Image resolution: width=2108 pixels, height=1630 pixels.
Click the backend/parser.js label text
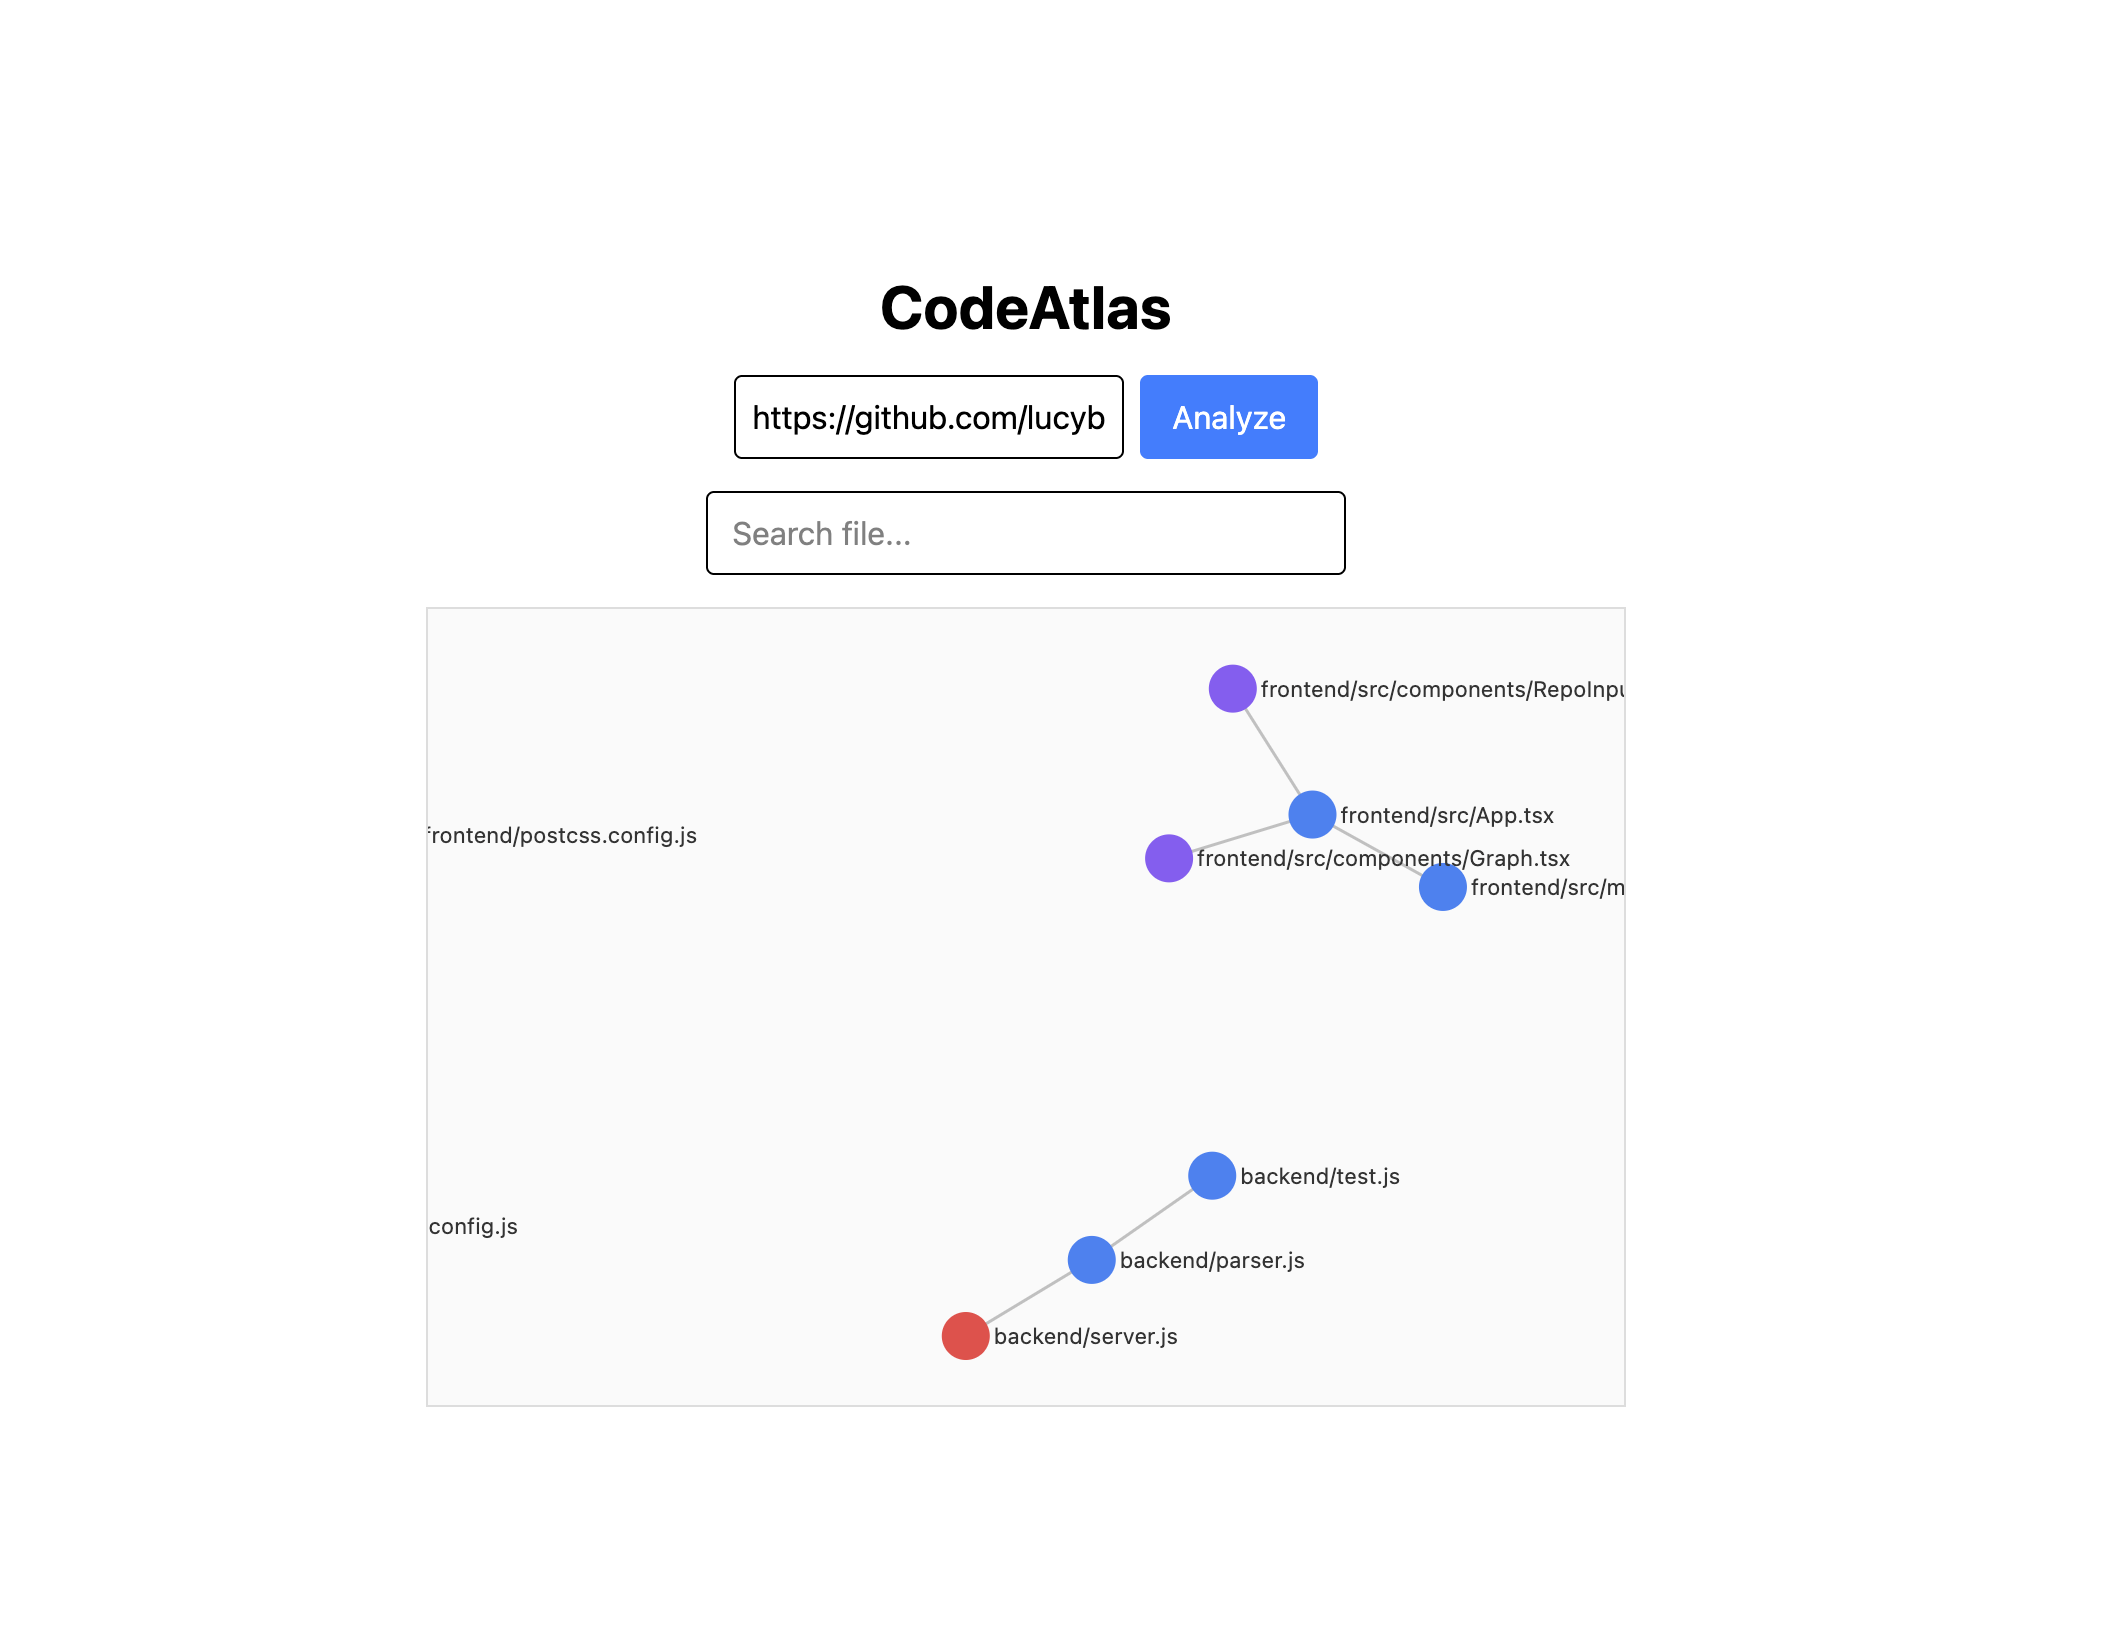[1213, 1260]
